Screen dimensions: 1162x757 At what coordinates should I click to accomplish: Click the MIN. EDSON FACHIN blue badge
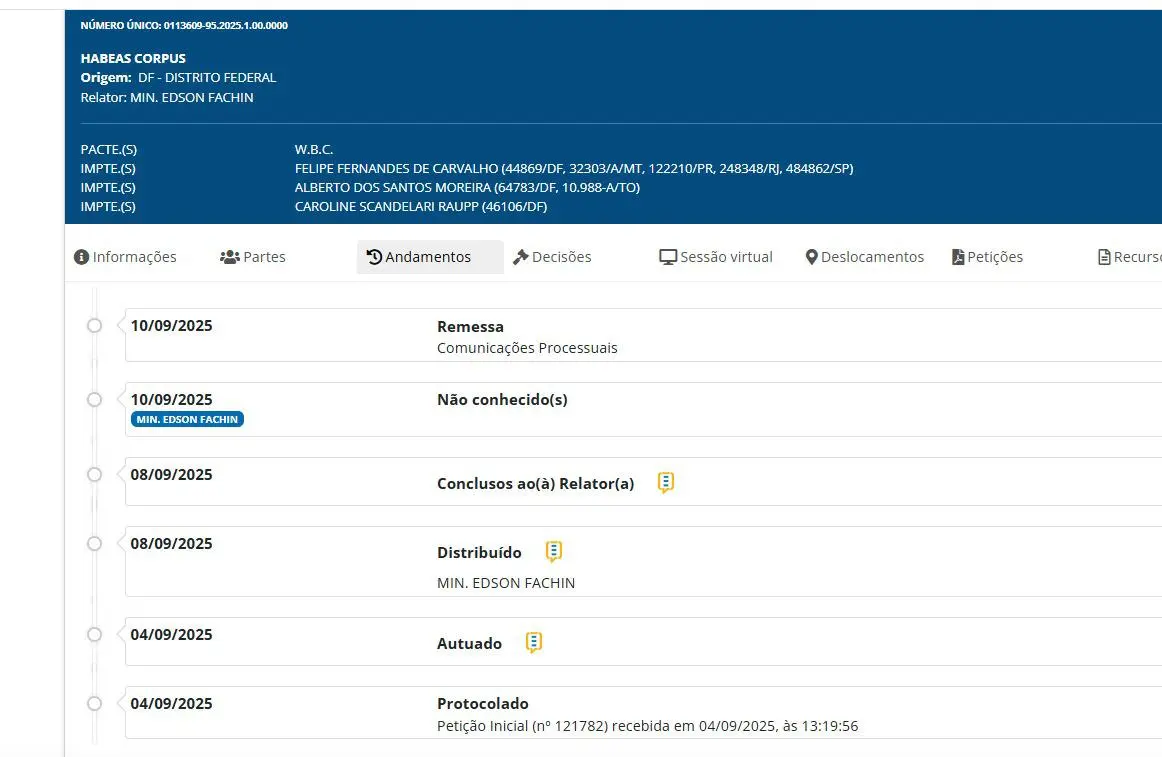pos(187,420)
